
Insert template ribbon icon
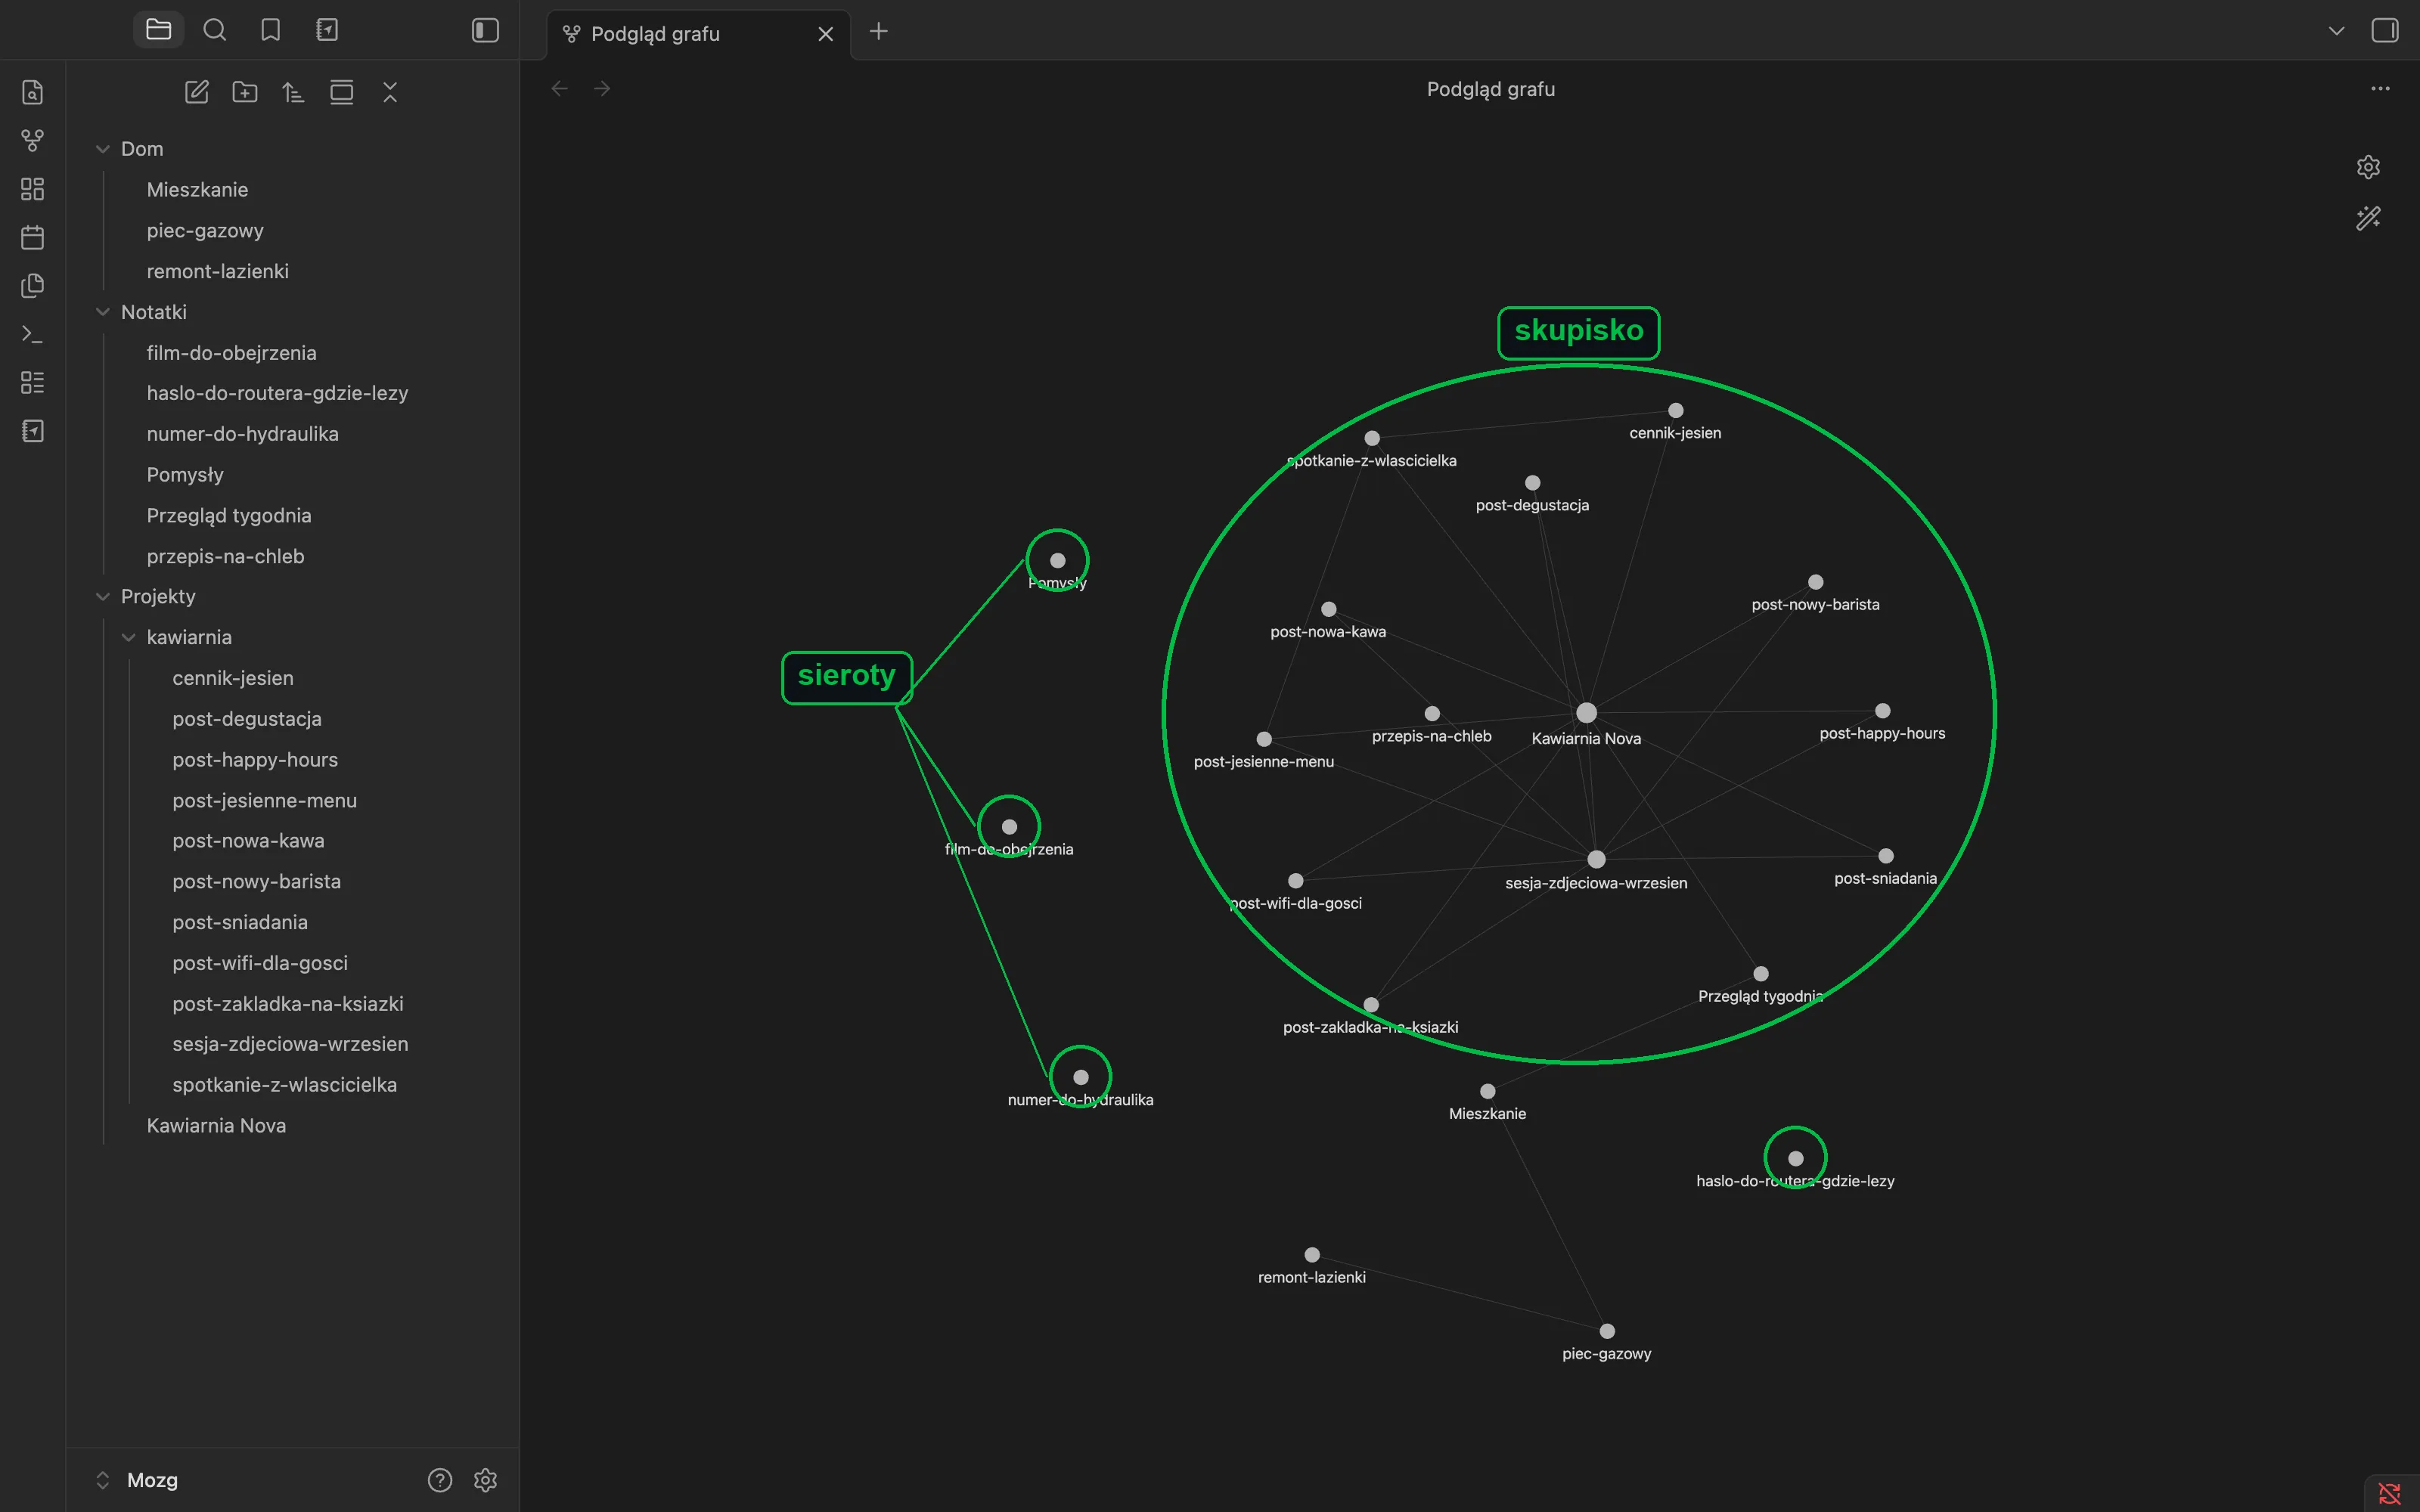[32, 285]
